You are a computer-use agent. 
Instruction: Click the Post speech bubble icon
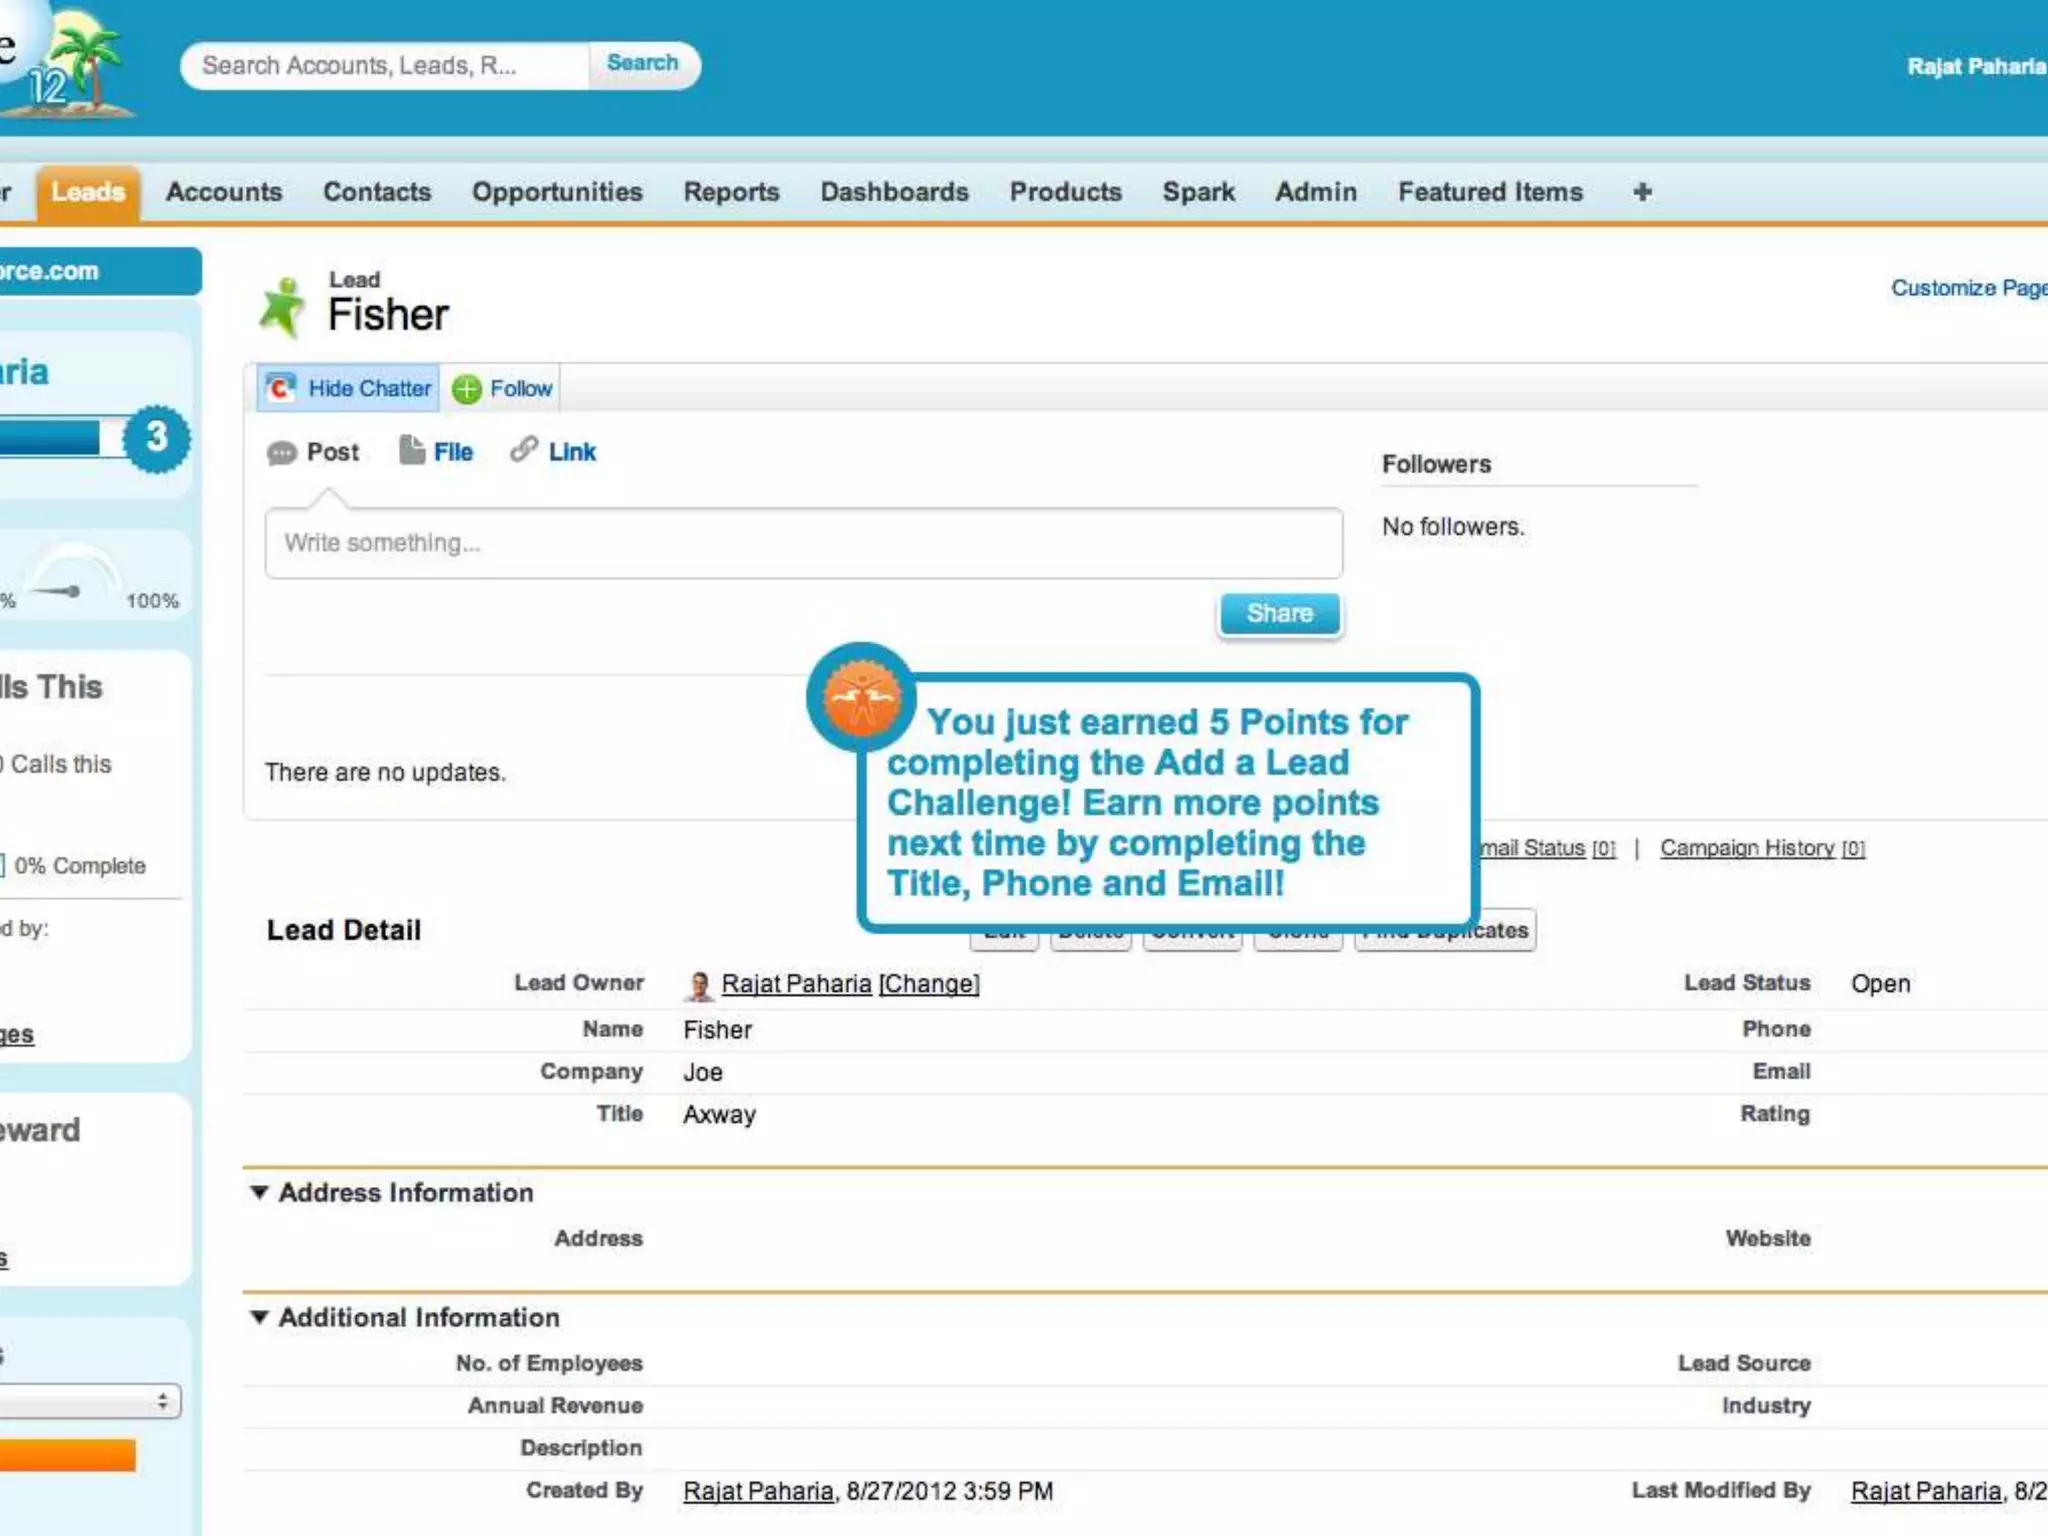(x=282, y=453)
